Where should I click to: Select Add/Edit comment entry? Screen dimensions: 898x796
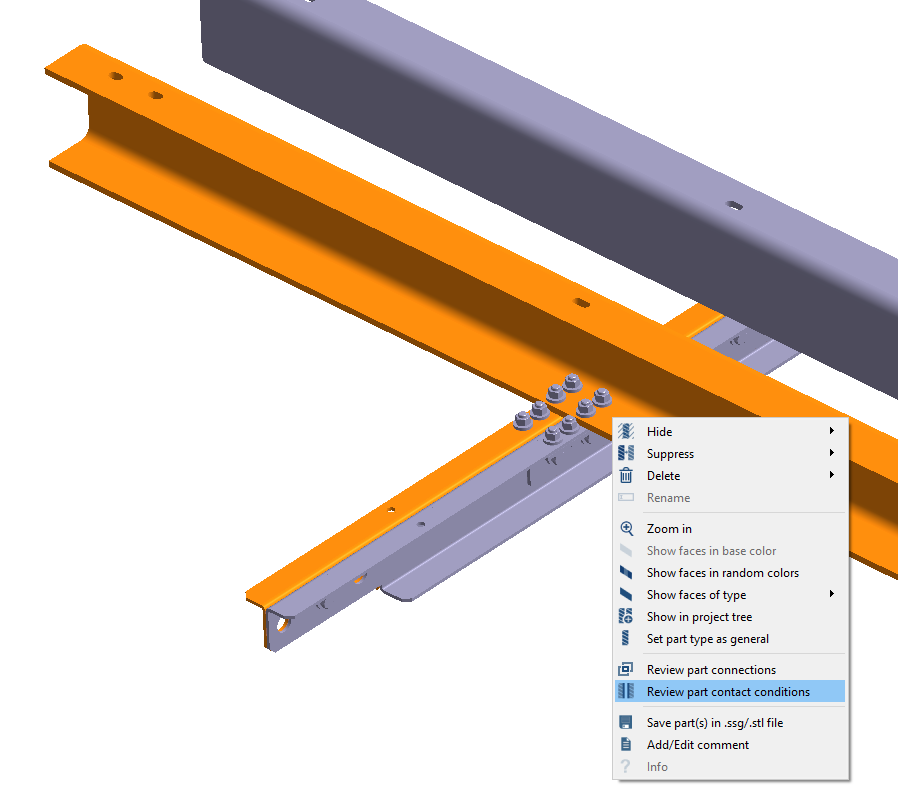point(730,744)
